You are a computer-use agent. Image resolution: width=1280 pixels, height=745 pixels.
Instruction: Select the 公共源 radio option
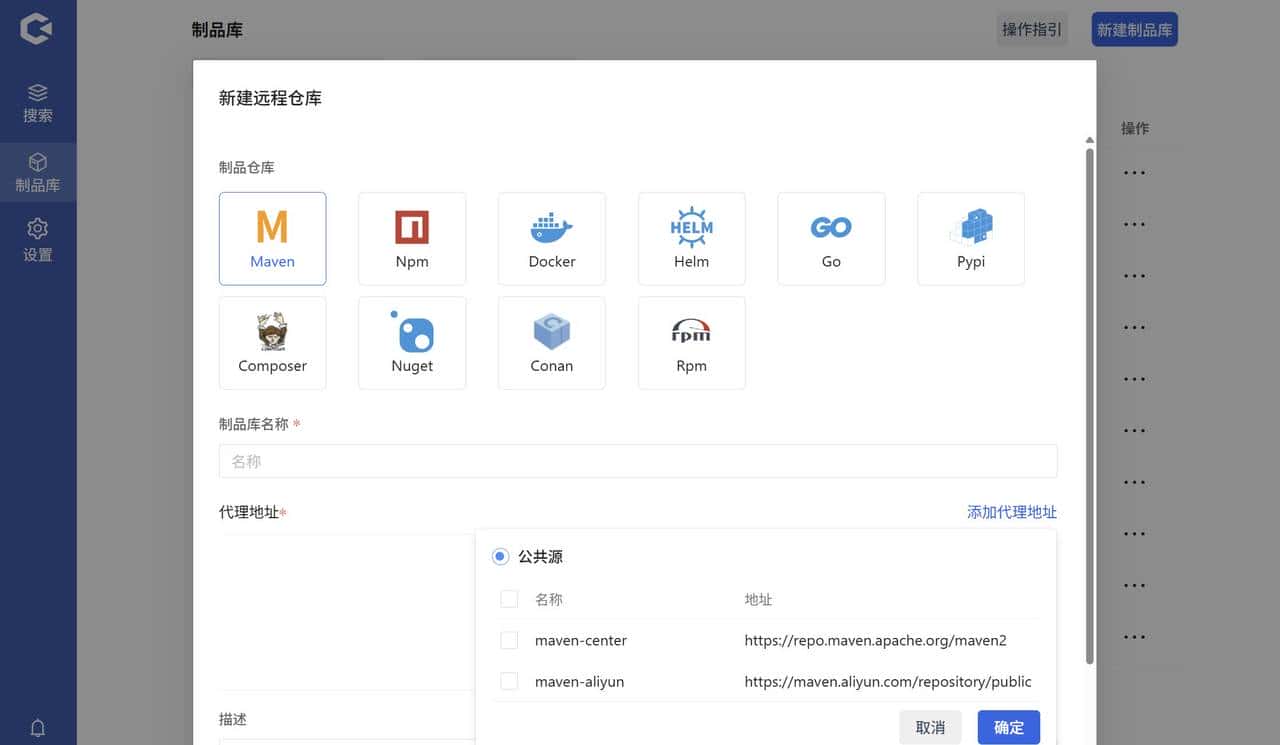click(x=499, y=556)
